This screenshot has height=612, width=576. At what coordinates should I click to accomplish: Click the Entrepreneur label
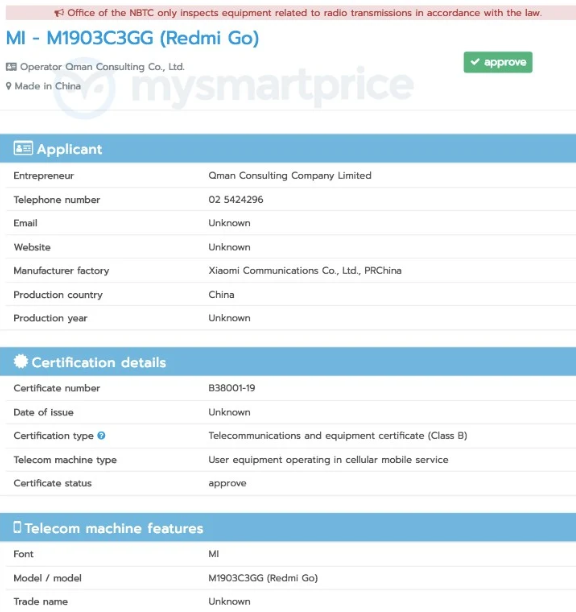click(44, 176)
